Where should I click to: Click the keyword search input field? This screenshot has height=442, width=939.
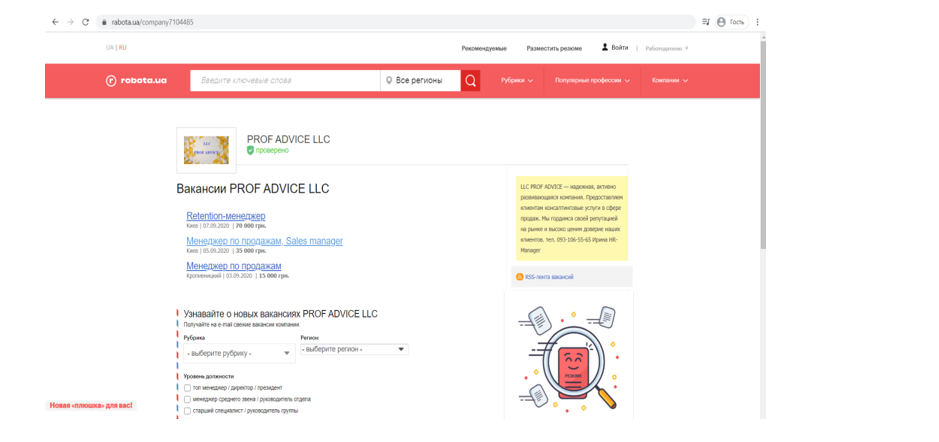coord(285,81)
